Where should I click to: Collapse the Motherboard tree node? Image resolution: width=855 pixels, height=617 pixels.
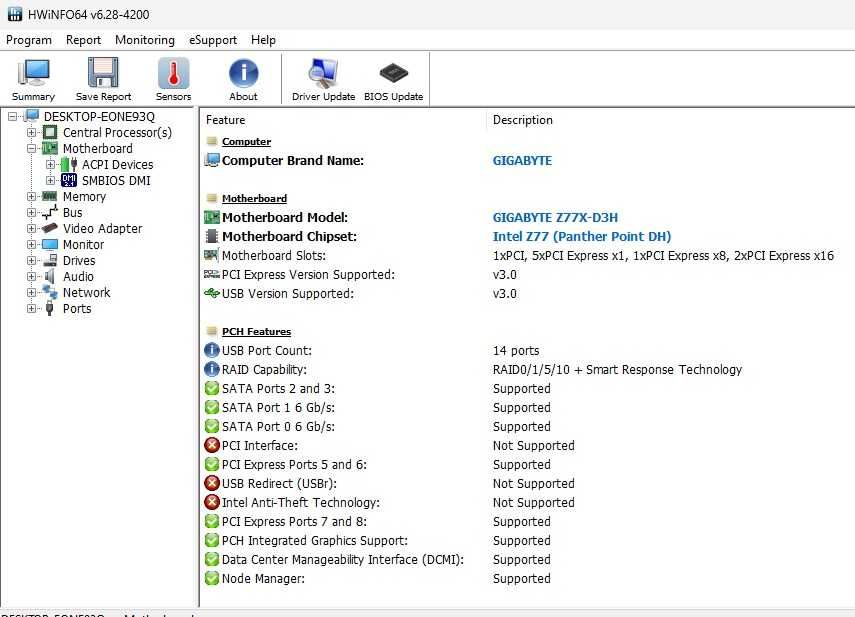31,148
